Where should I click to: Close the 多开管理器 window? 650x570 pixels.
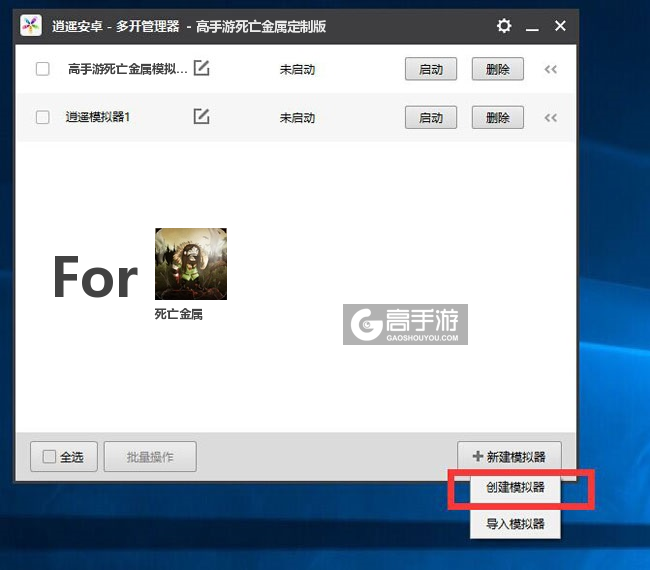click(x=560, y=26)
